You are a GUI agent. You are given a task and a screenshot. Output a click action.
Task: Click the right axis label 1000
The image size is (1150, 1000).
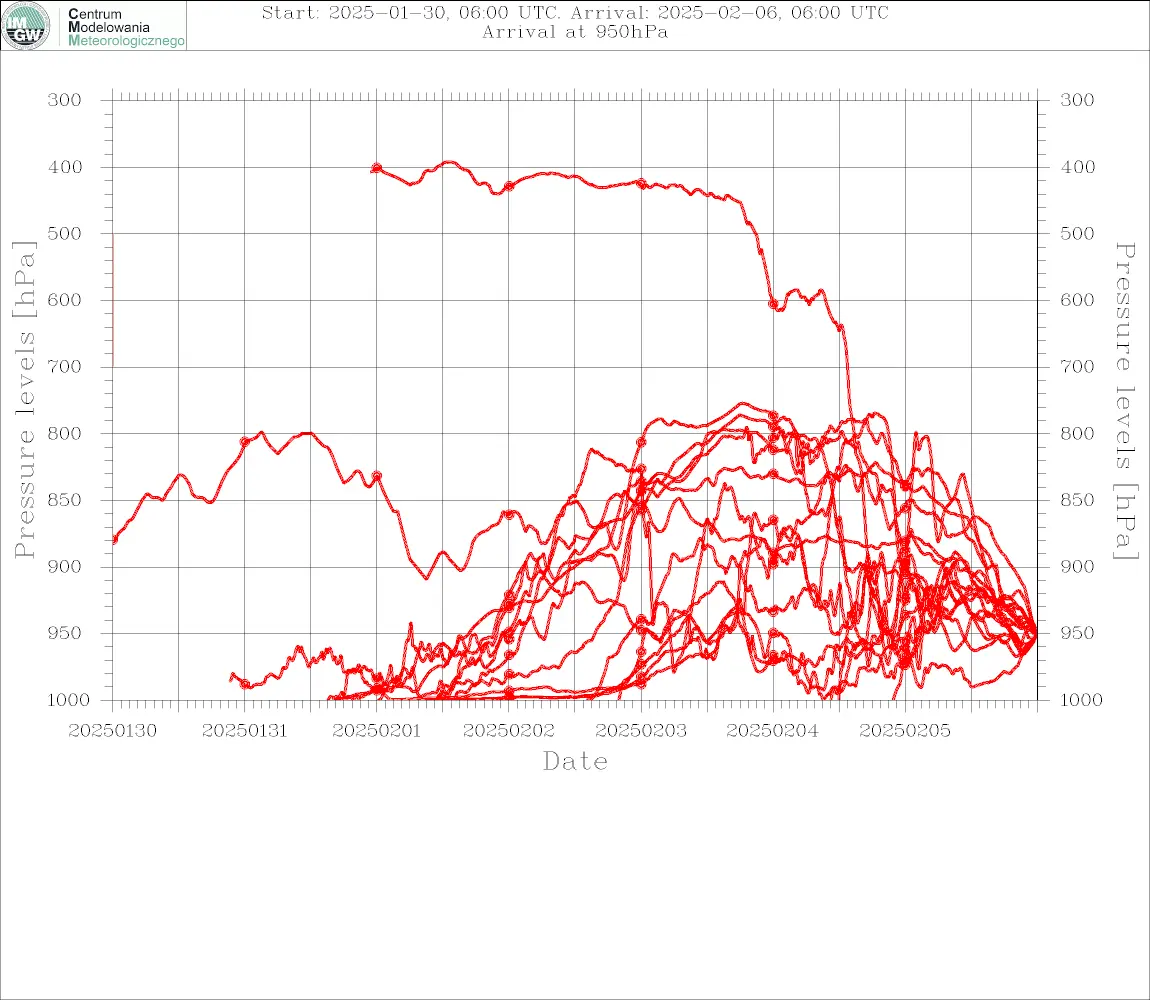[x=1083, y=700]
